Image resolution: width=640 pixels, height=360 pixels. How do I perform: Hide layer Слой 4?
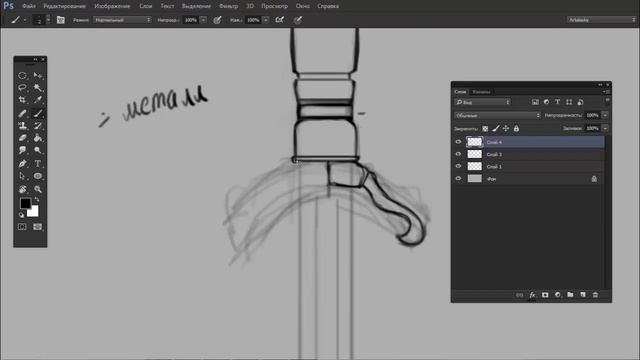[458, 142]
